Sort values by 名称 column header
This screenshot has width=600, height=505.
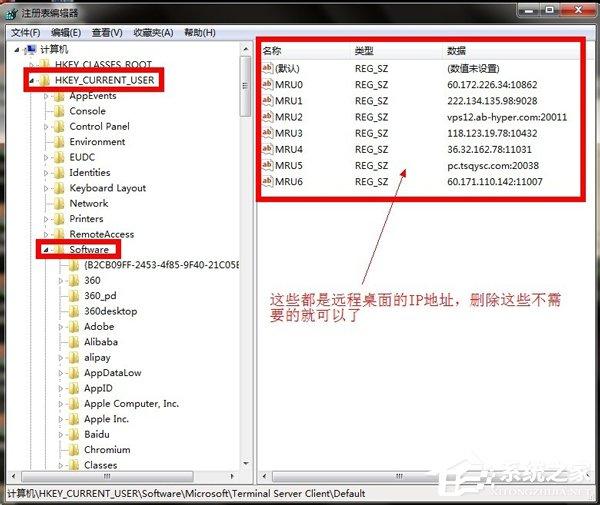coord(272,50)
